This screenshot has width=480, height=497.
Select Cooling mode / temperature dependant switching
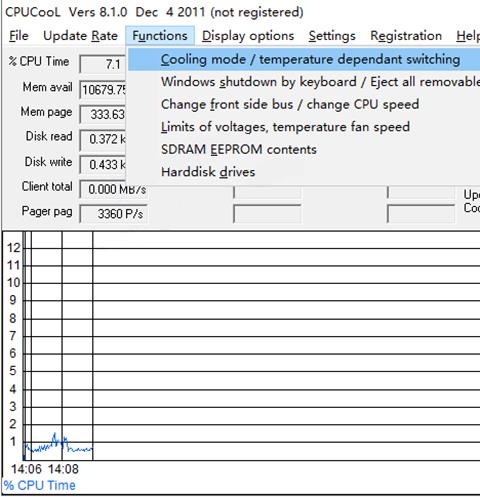pyautogui.click(x=304, y=59)
